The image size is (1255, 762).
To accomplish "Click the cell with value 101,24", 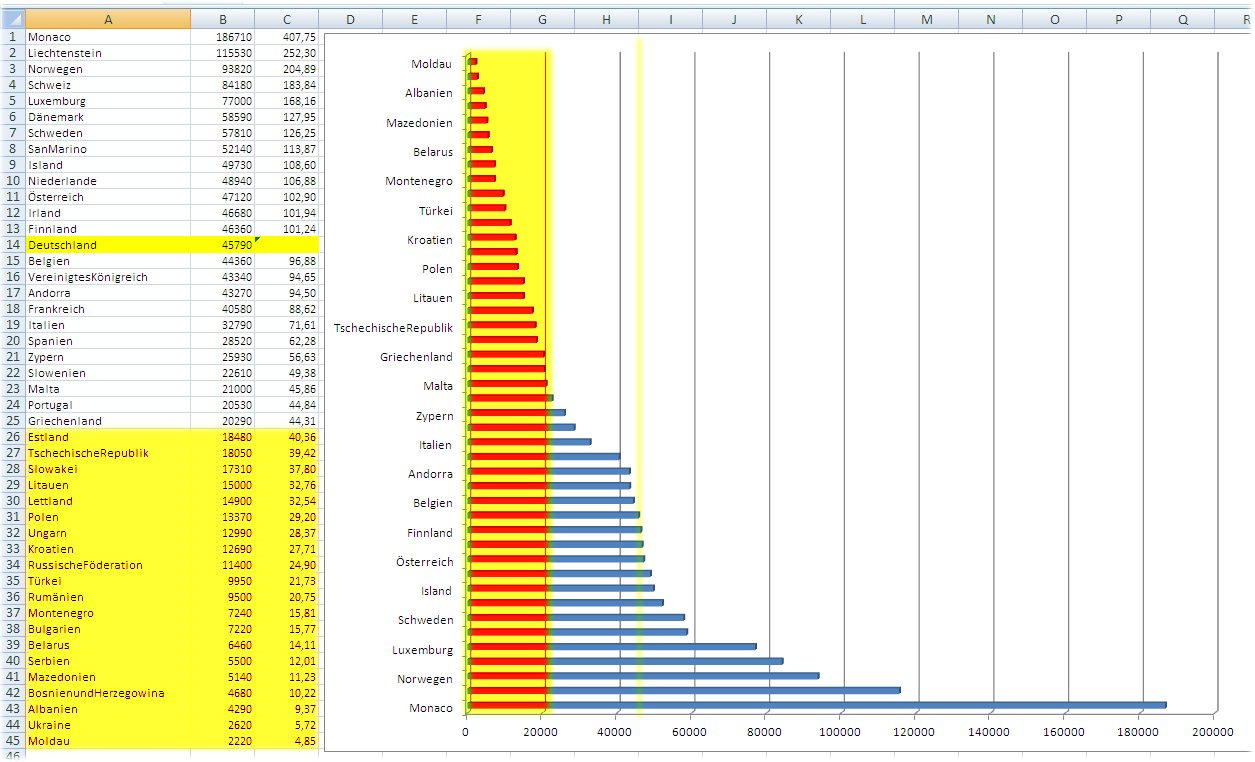I will 286,229.
